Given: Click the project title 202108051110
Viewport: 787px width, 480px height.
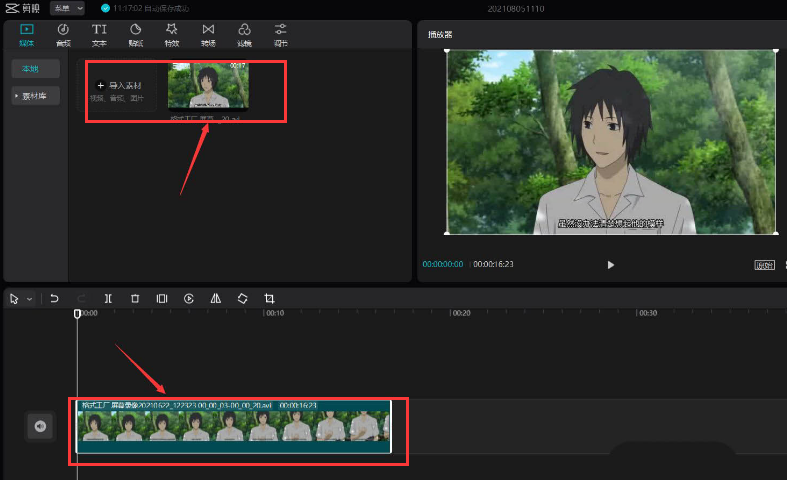Looking at the screenshot, I should tap(516, 9).
